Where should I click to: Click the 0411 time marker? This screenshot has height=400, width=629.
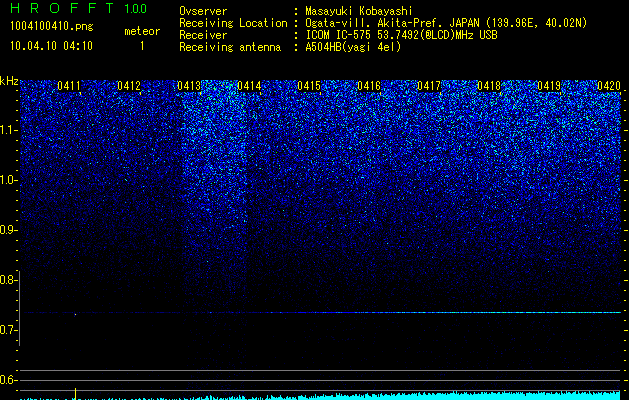coord(69,86)
